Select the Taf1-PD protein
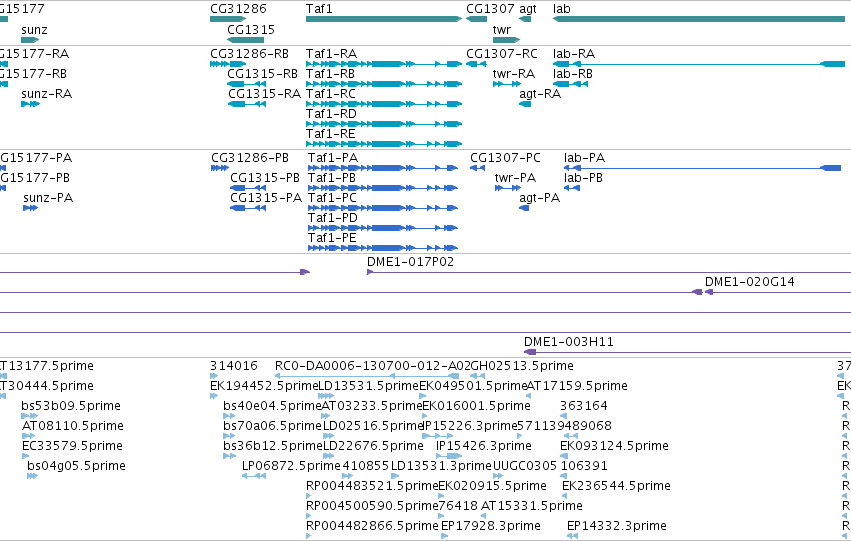This screenshot has width=851, height=541. [383, 228]
